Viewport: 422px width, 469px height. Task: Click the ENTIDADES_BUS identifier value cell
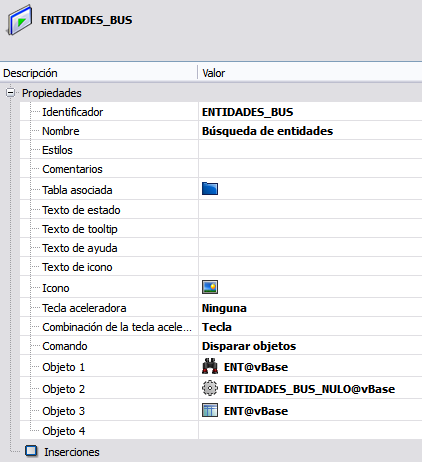310,112
